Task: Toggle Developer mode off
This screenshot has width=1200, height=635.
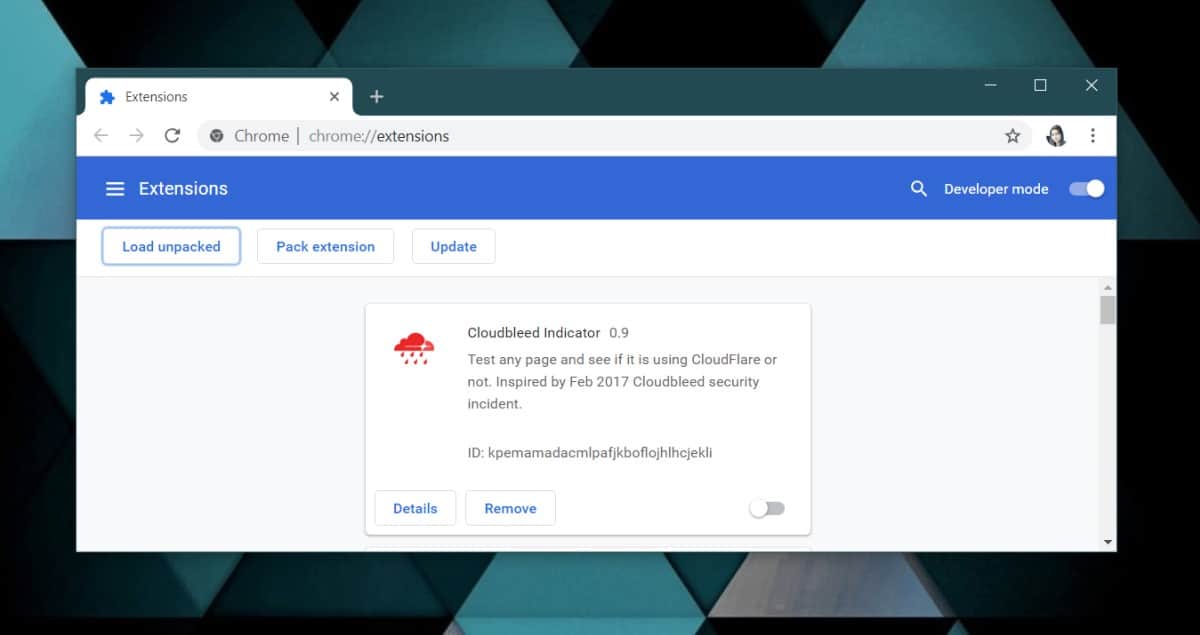Action: click(1085, 188)
